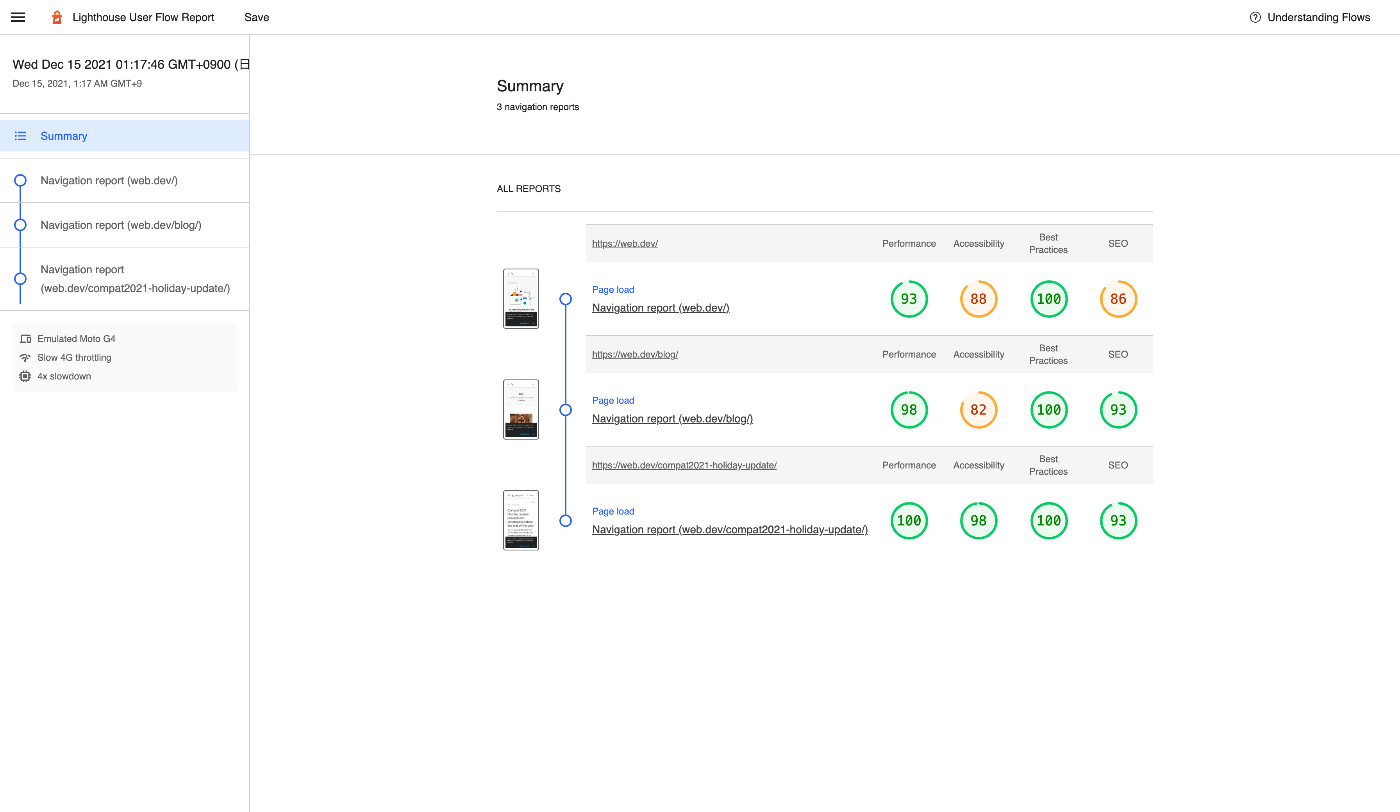Click SEO score 93 gauge for web.dev/blog/

[1118, 410]
